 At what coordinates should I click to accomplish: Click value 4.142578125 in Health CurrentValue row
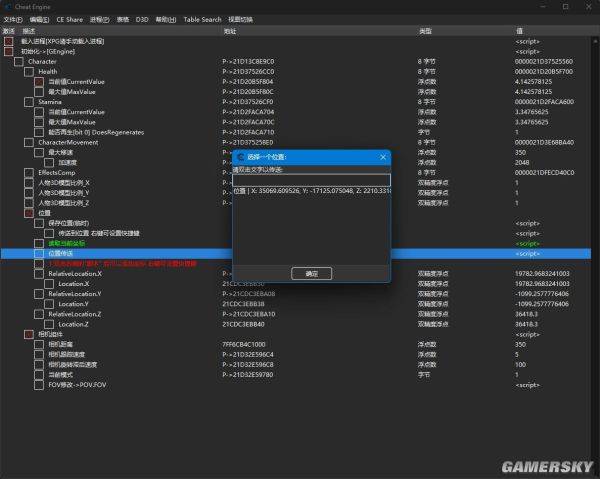coord(533,82)
